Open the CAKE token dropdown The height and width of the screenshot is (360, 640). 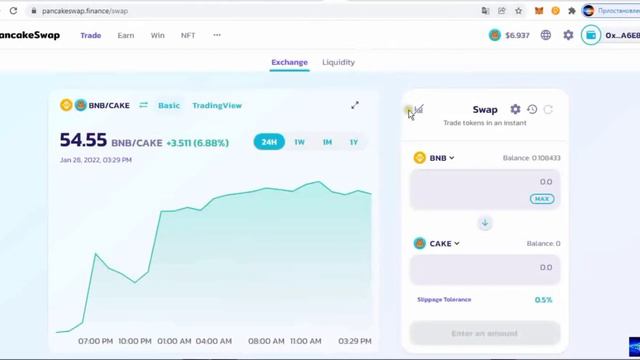436,244
